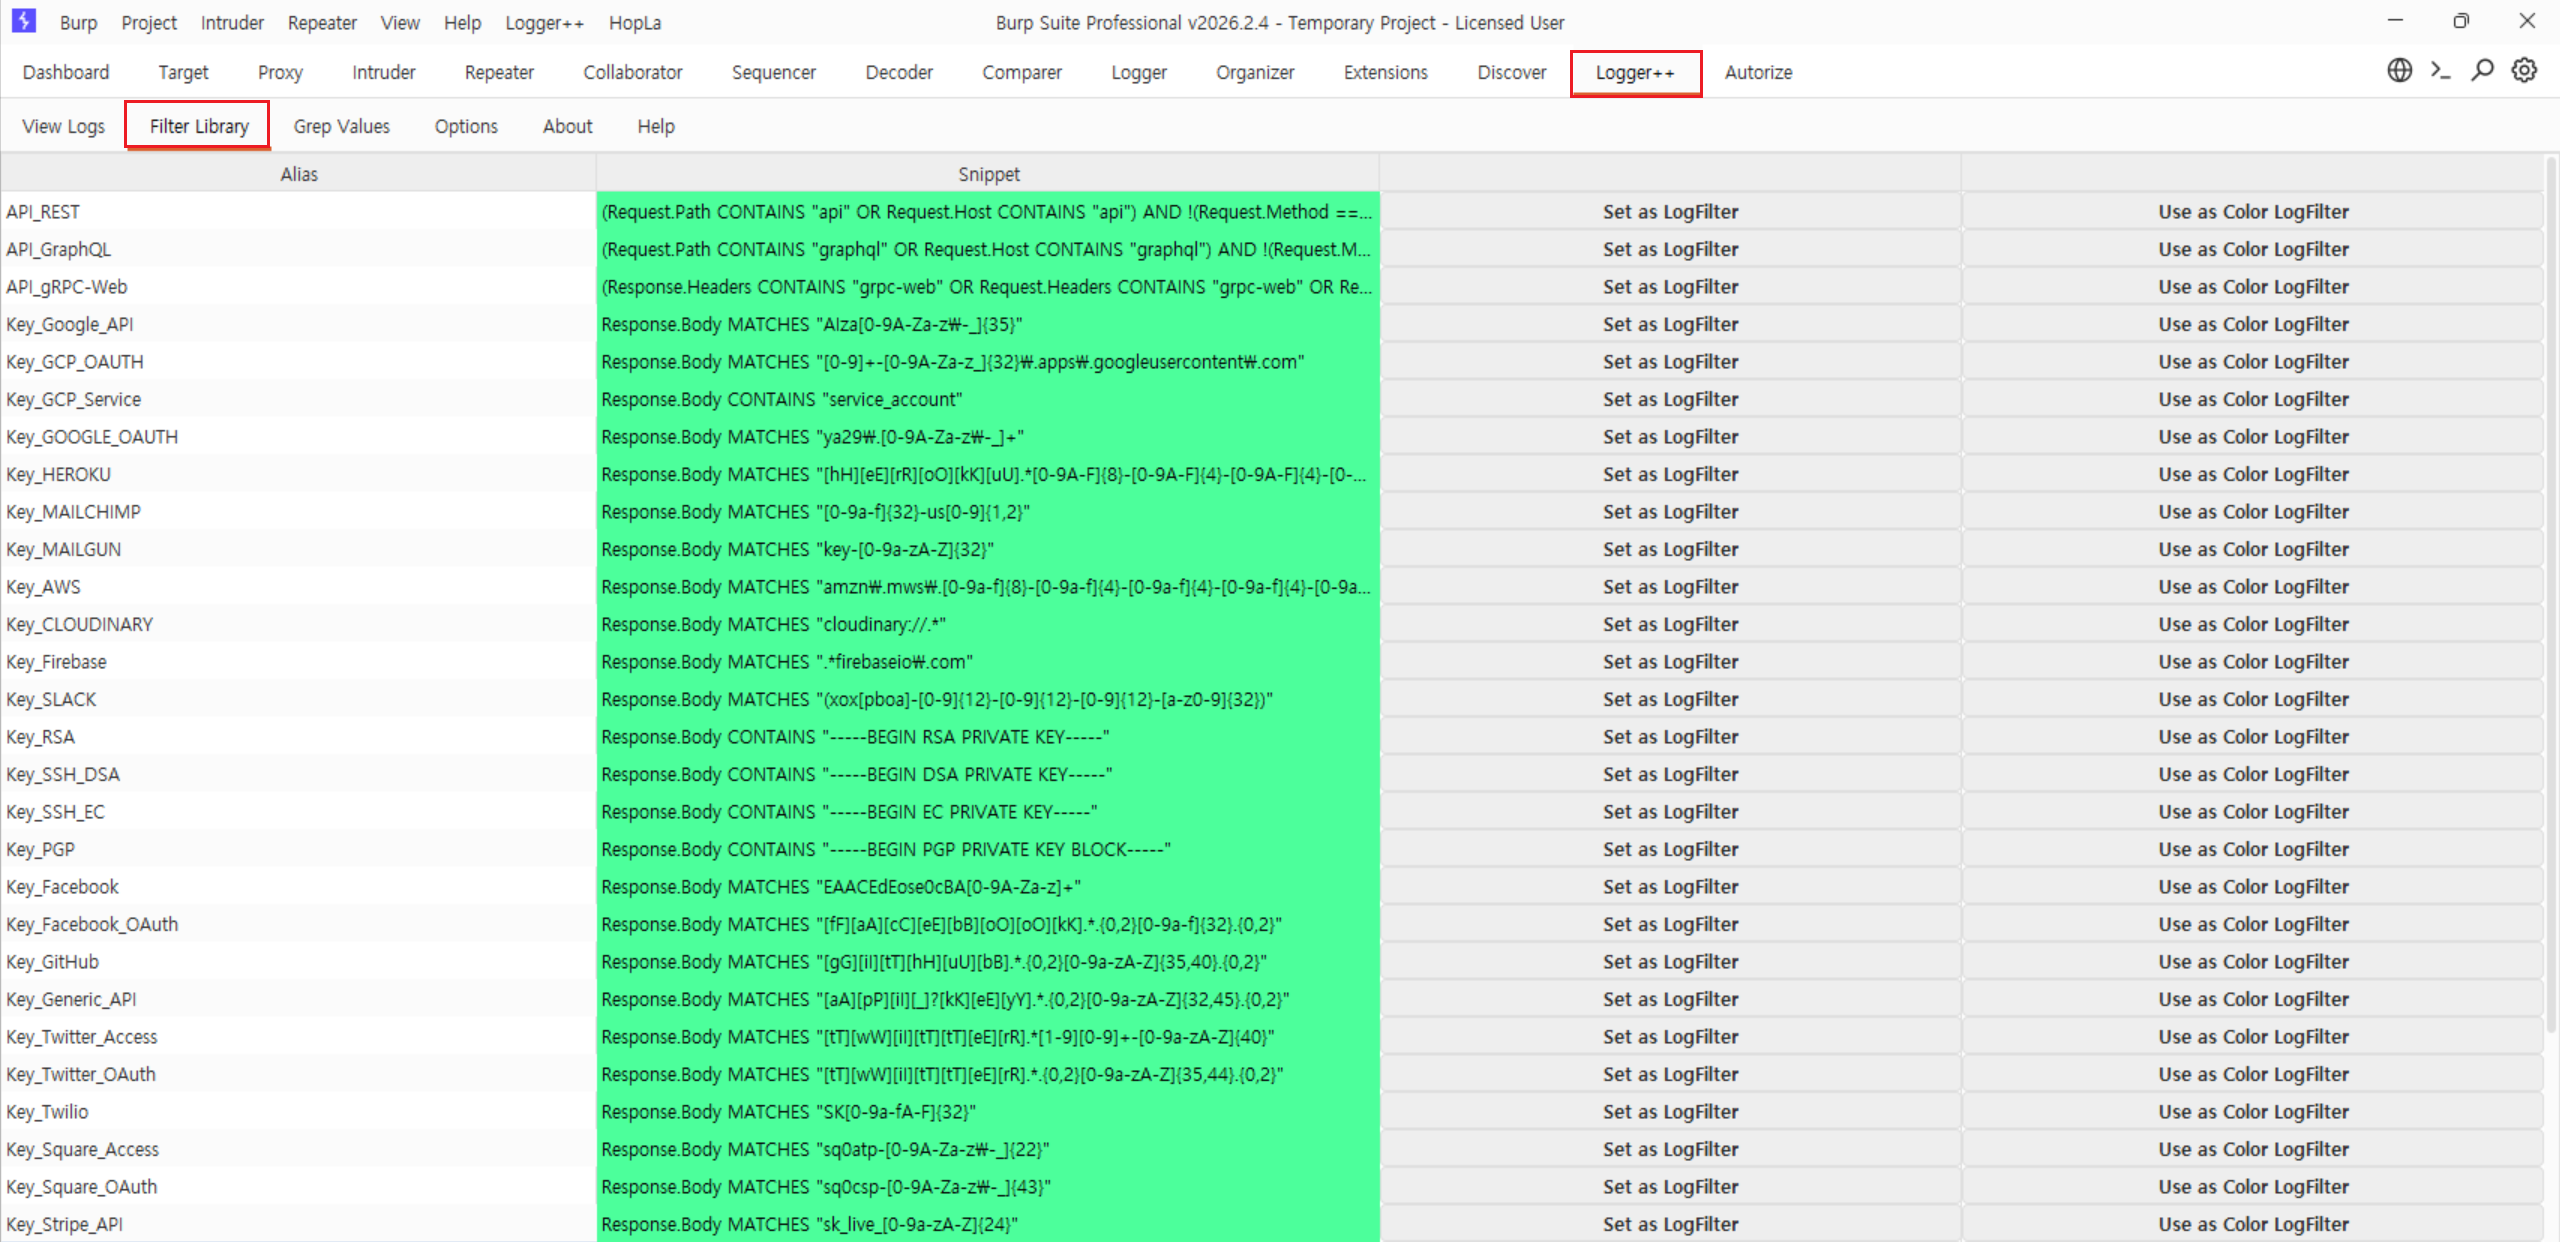
Task: Use Key_HEROKU as Color LogFilter
Action: [2253, 474]
